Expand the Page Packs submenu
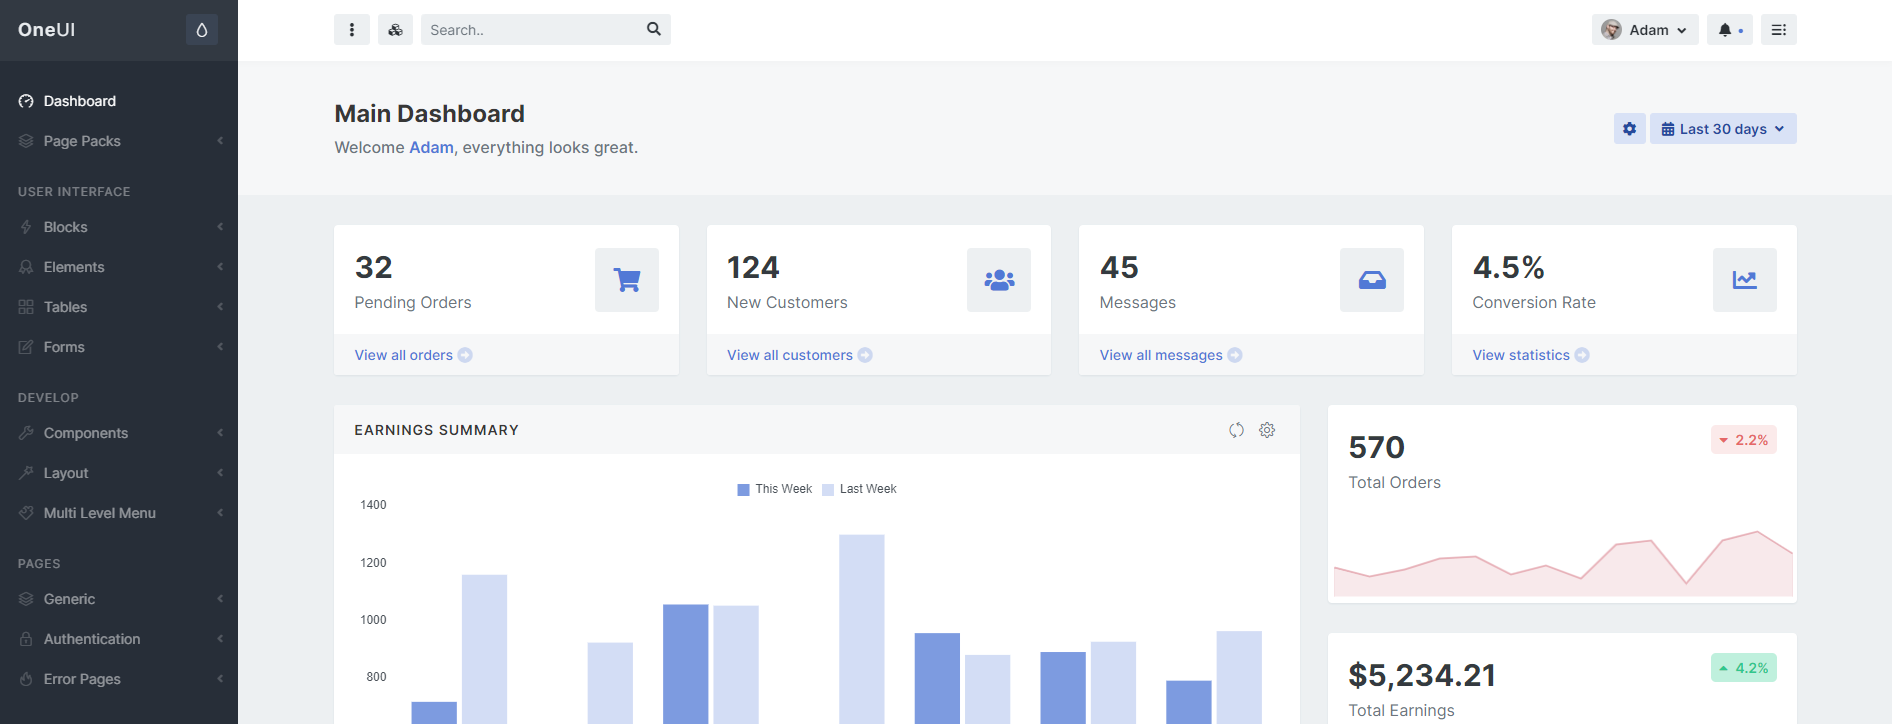Screen dimensions: 1892x724 coord(119,141)
